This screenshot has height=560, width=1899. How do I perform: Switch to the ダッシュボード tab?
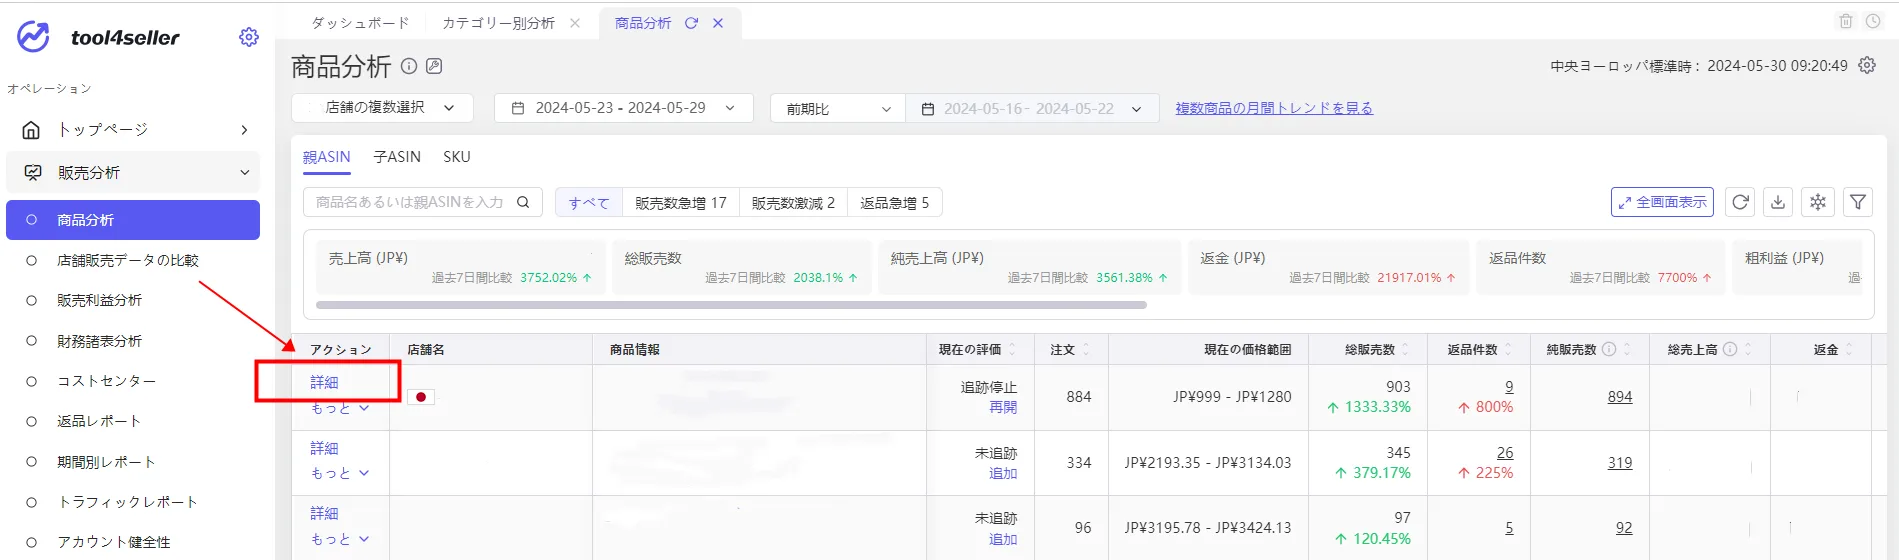click(360, 23)
